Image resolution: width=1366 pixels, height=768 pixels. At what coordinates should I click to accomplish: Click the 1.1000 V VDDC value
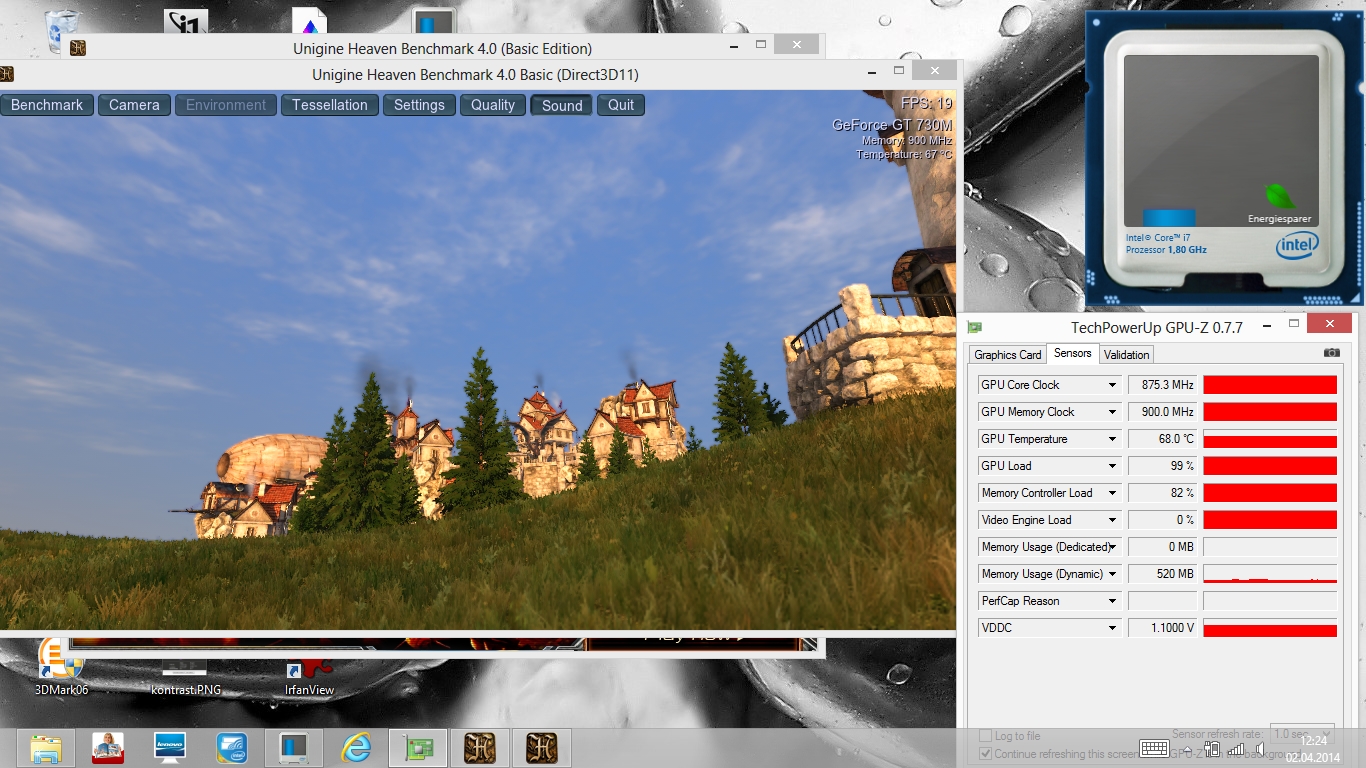pos(1162,628)
